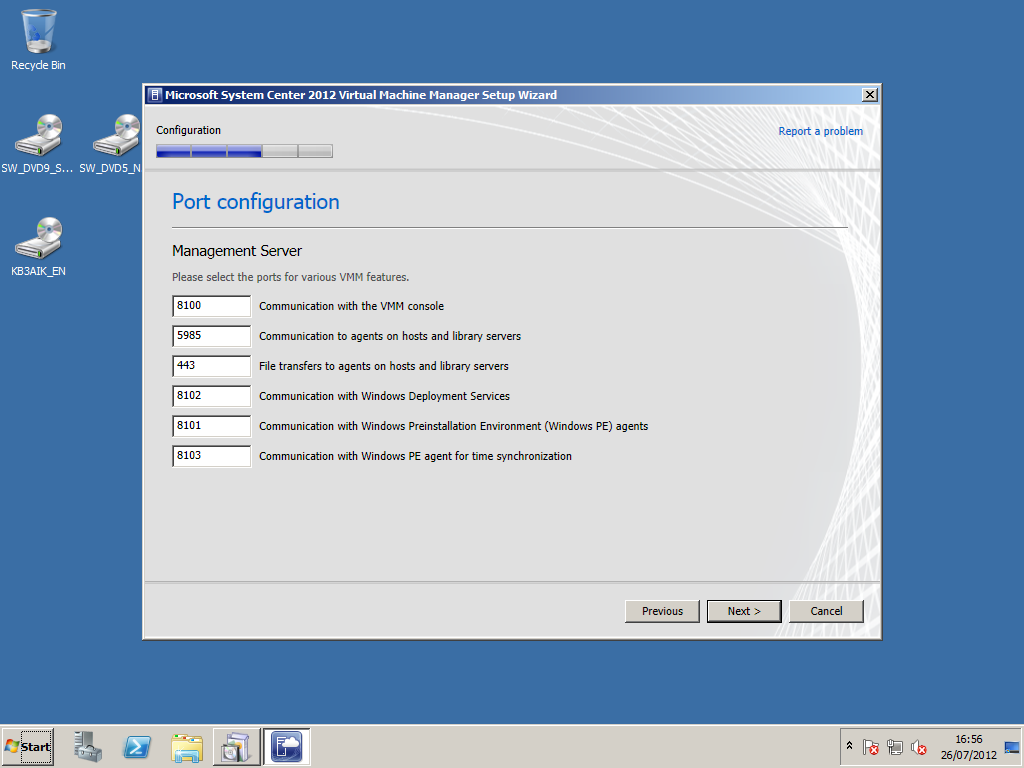
Task: Open the Report a problem link
Action: click(x=820, y=131)
